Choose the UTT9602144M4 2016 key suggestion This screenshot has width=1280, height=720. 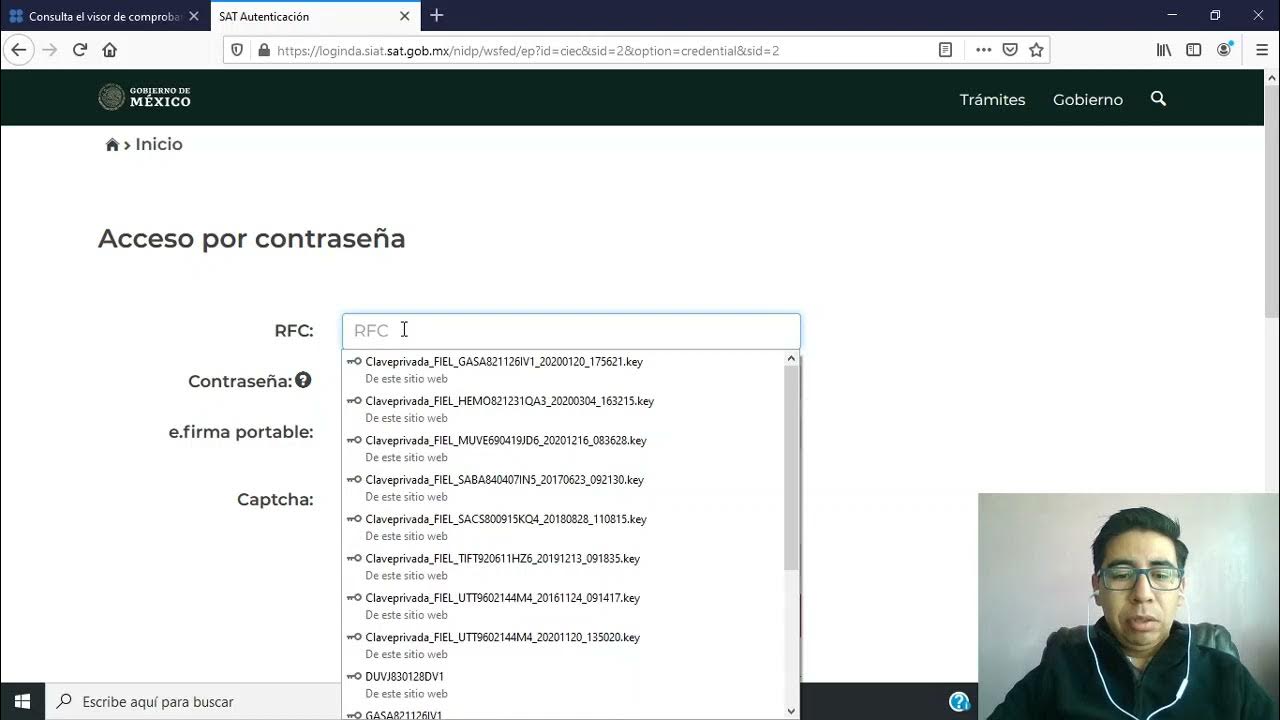563,606
